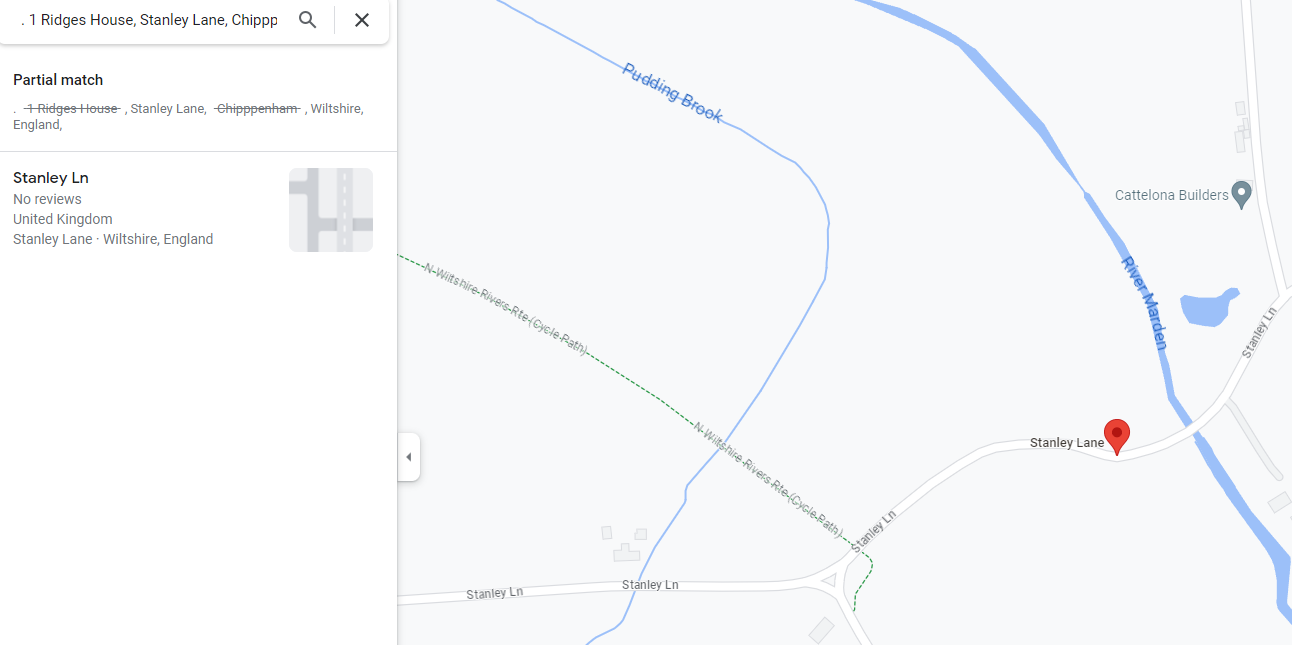Click the Stanley Lane label beside pin
This screenshot has width=1292, height=645.
[x=1067, y=442]
